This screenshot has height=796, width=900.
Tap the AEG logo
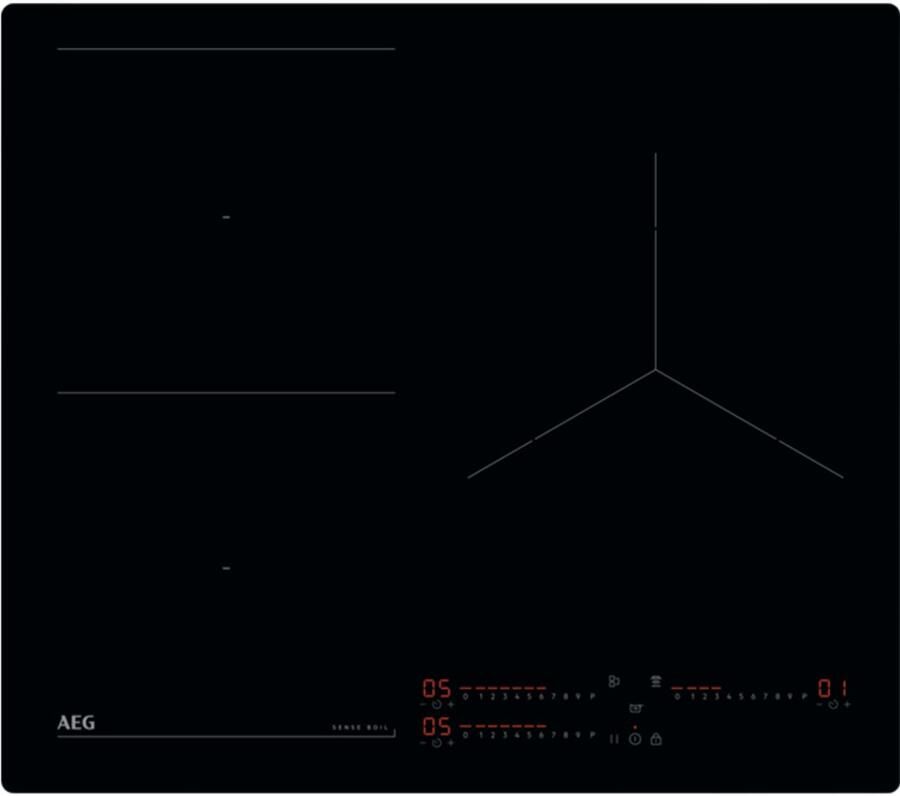click(76, 723)
